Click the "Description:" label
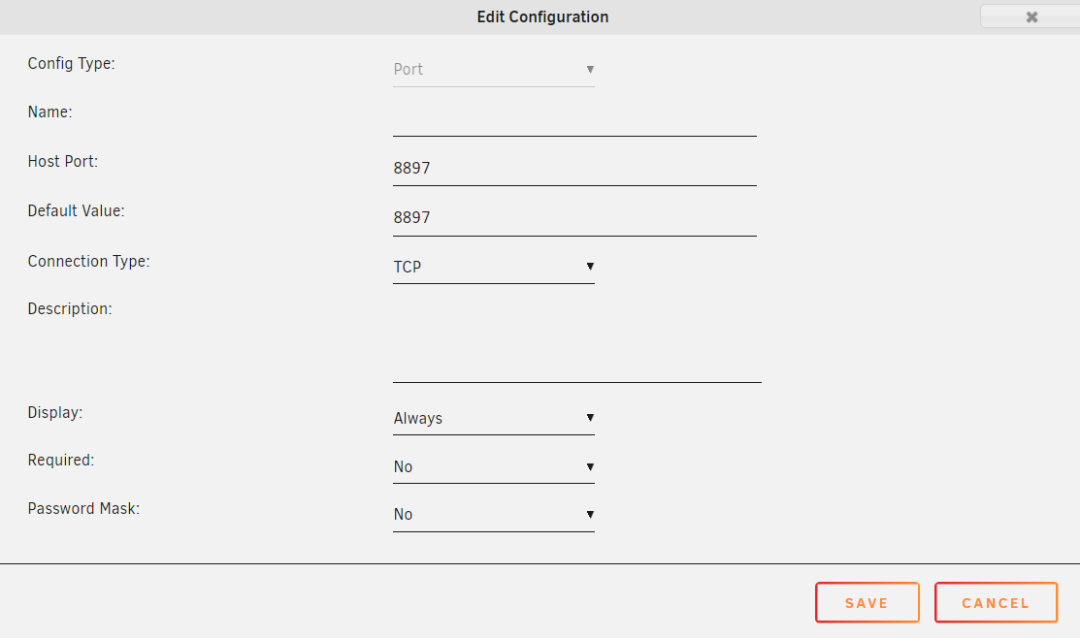 70,309
